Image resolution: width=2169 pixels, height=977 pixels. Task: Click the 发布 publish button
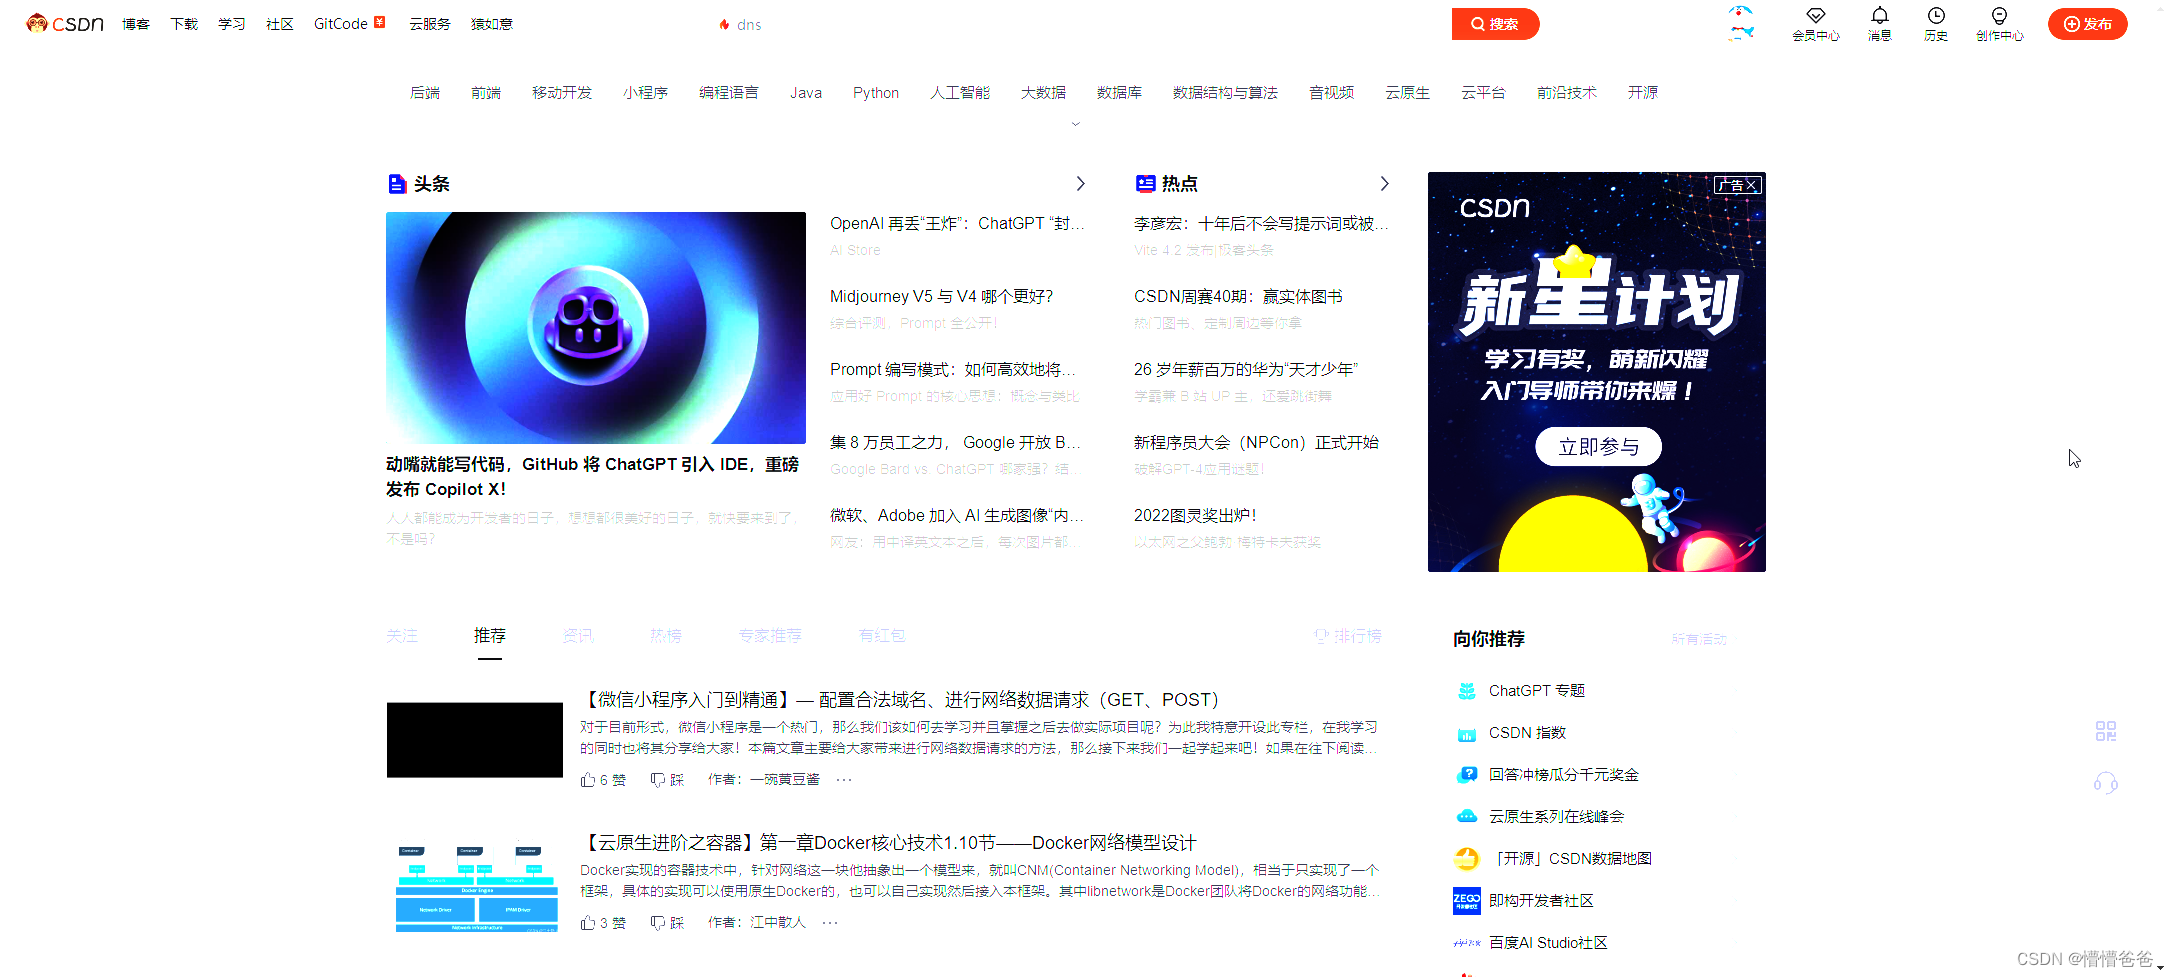point(2087,24)
